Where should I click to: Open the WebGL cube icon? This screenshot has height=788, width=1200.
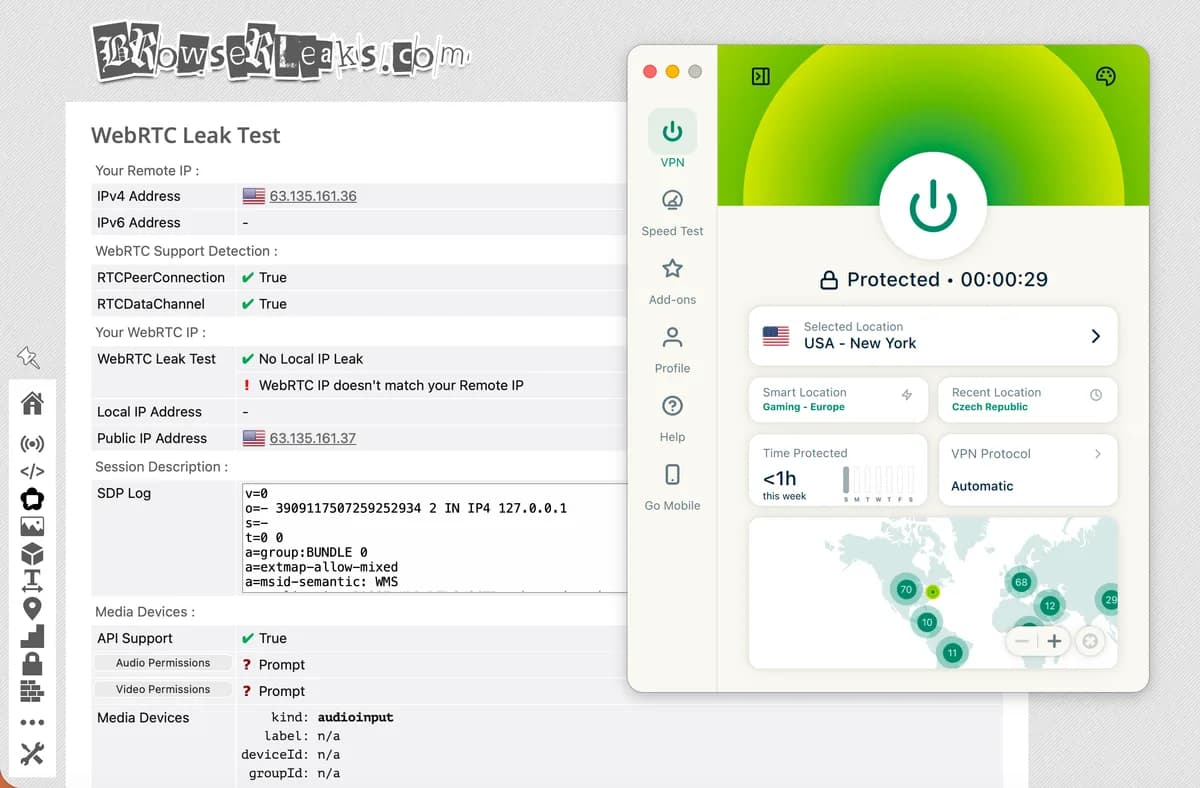tap(32, 553)
